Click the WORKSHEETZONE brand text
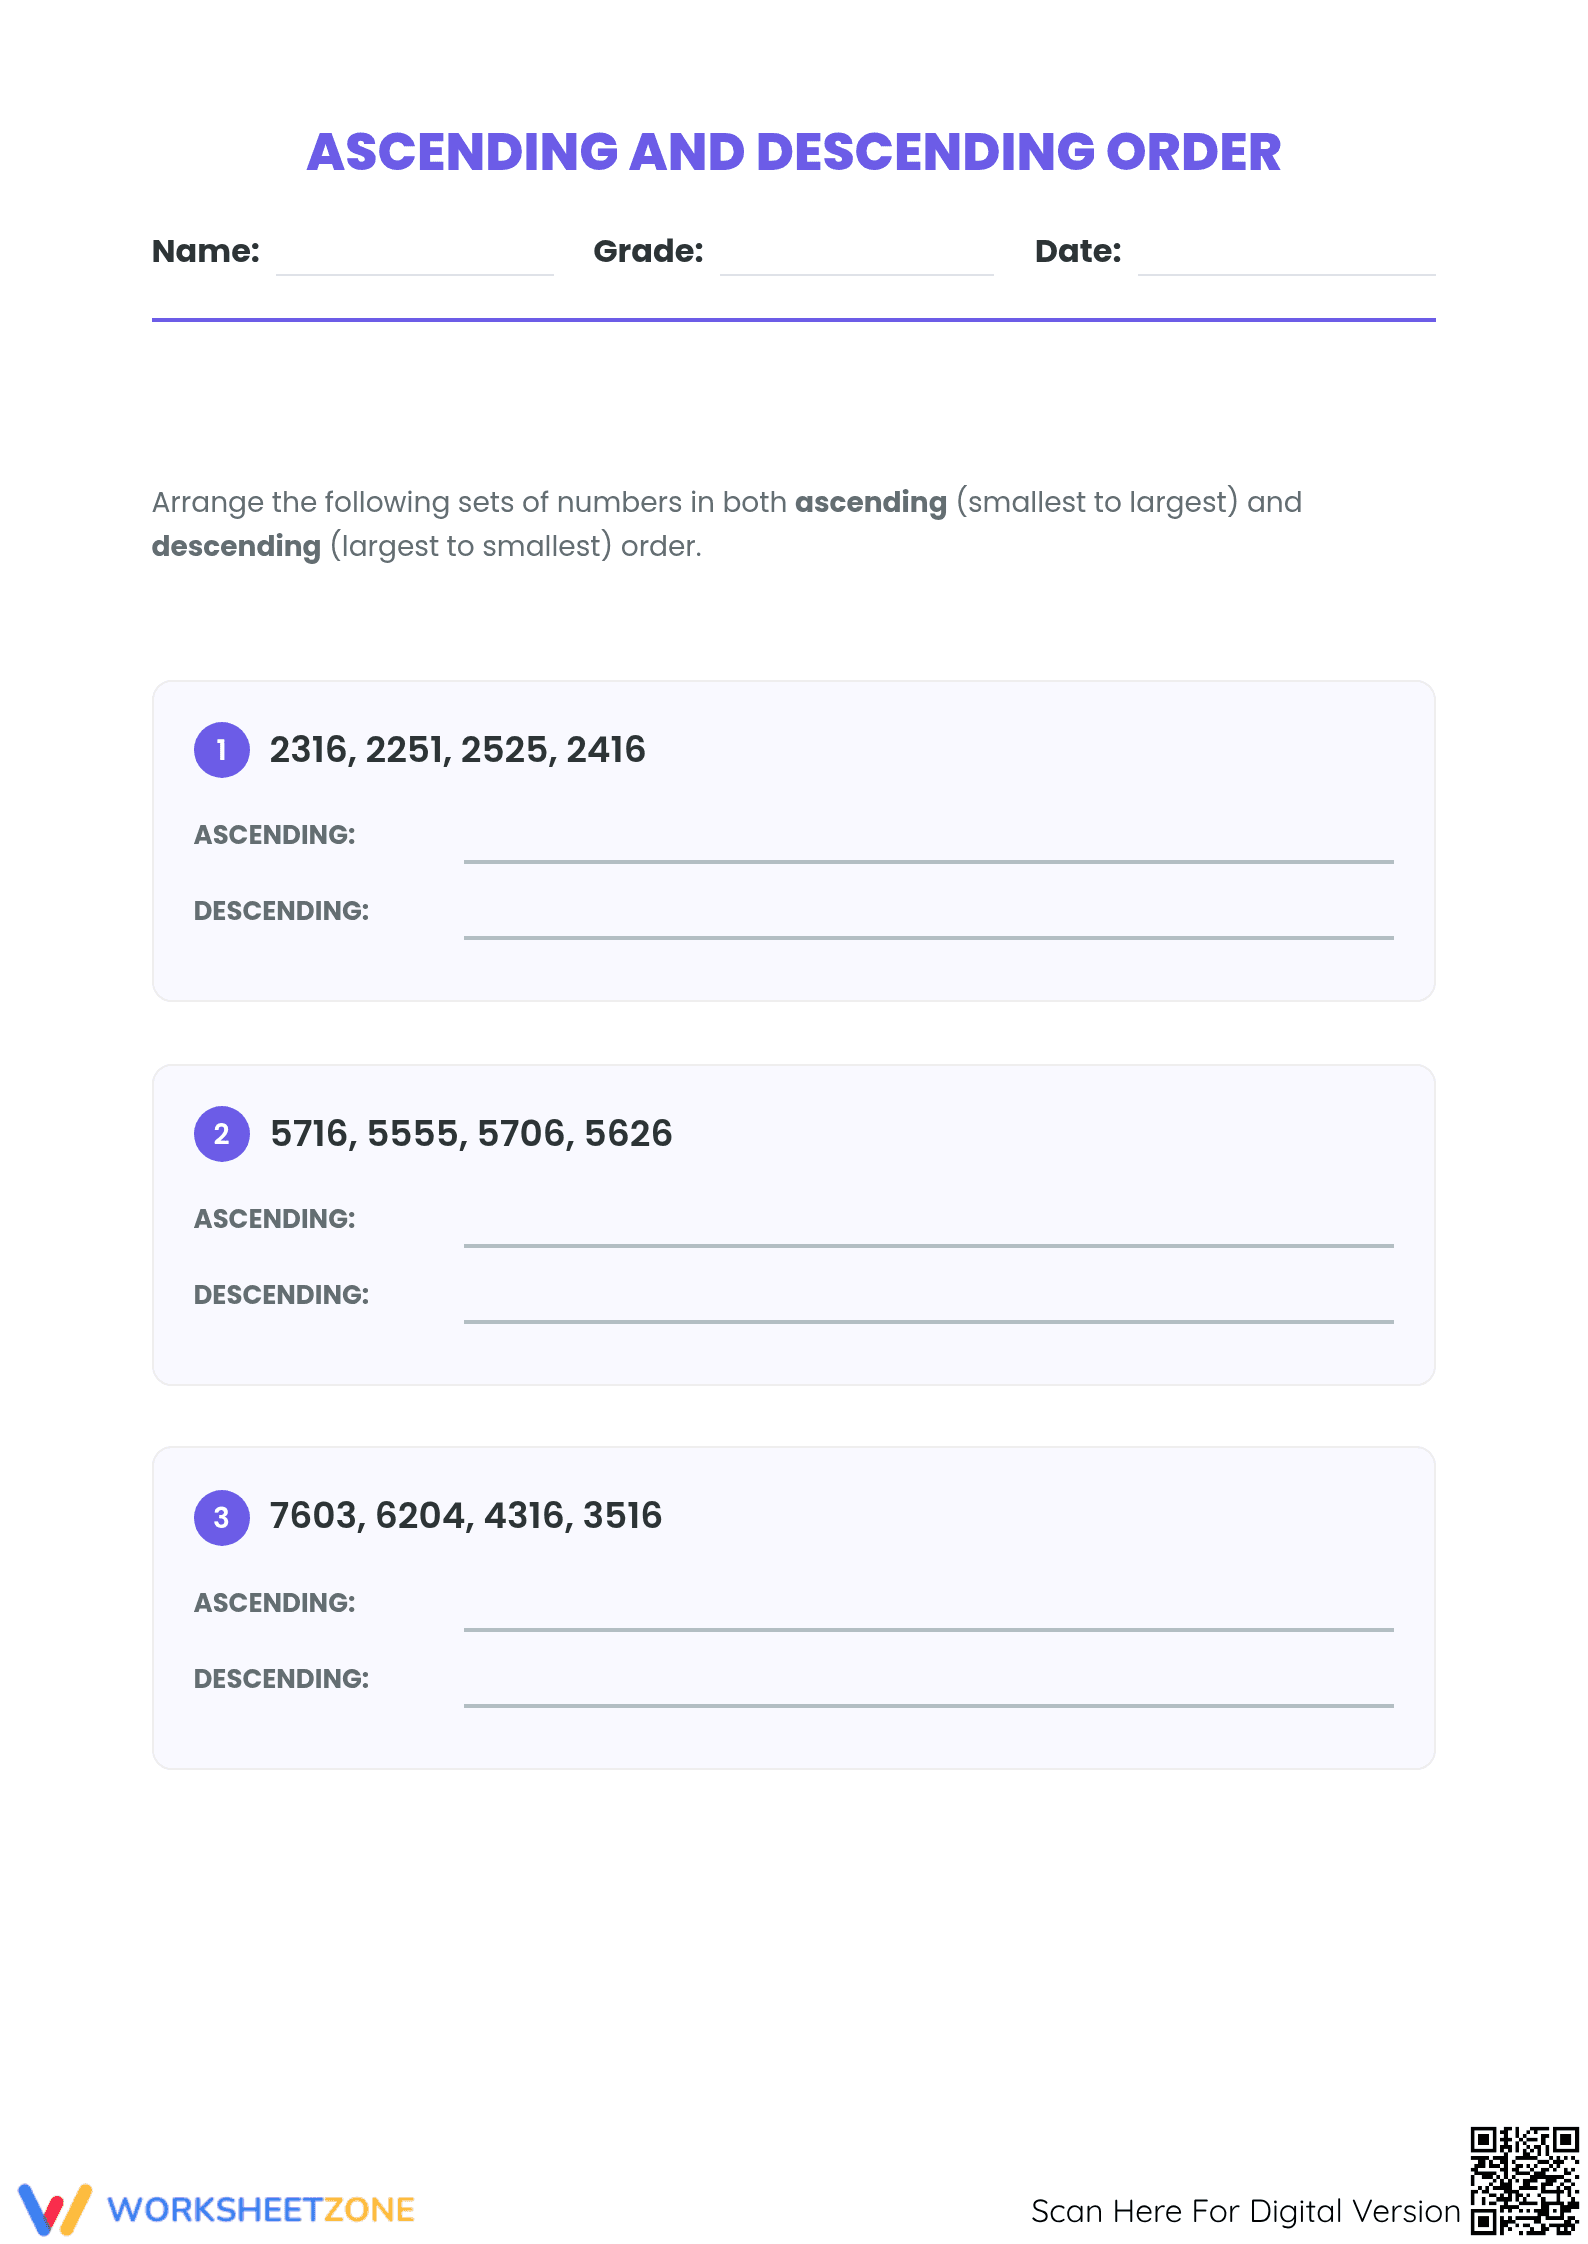Viewport: 1588px width, 2244px height. click(261, 2210)
